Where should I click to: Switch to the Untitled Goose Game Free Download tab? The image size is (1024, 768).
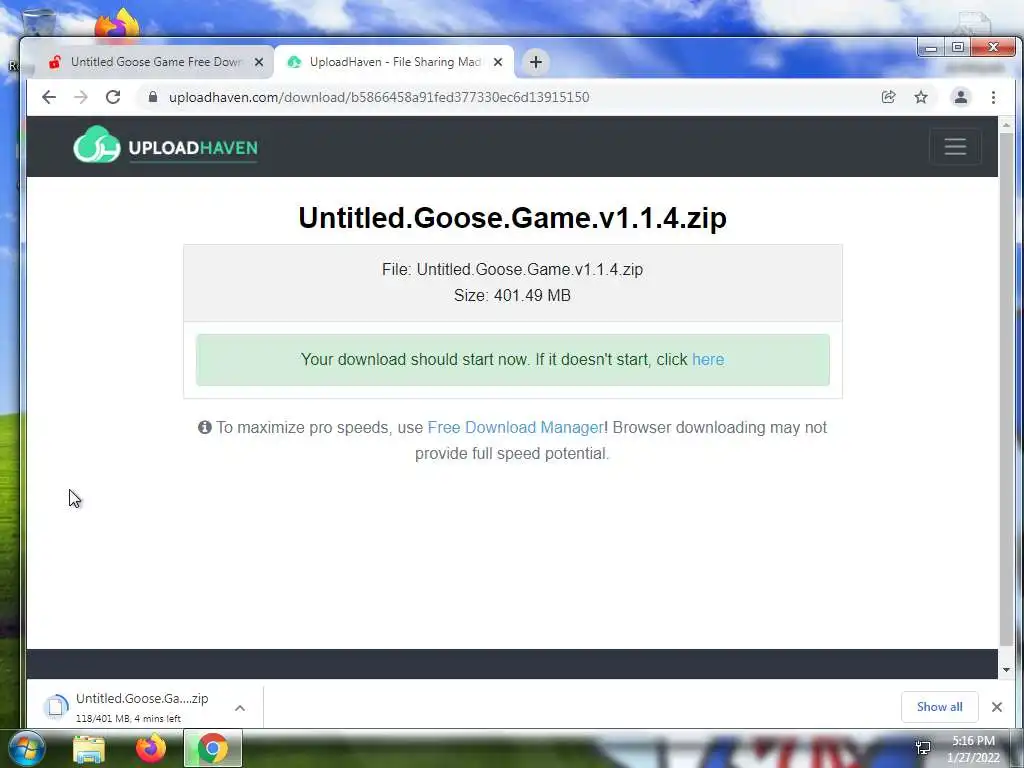155,62
